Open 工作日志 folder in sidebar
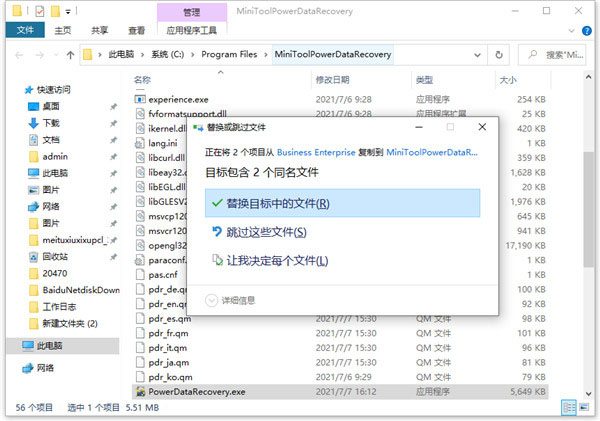This screenshot has height=421, width=600. tap(59, 307)
